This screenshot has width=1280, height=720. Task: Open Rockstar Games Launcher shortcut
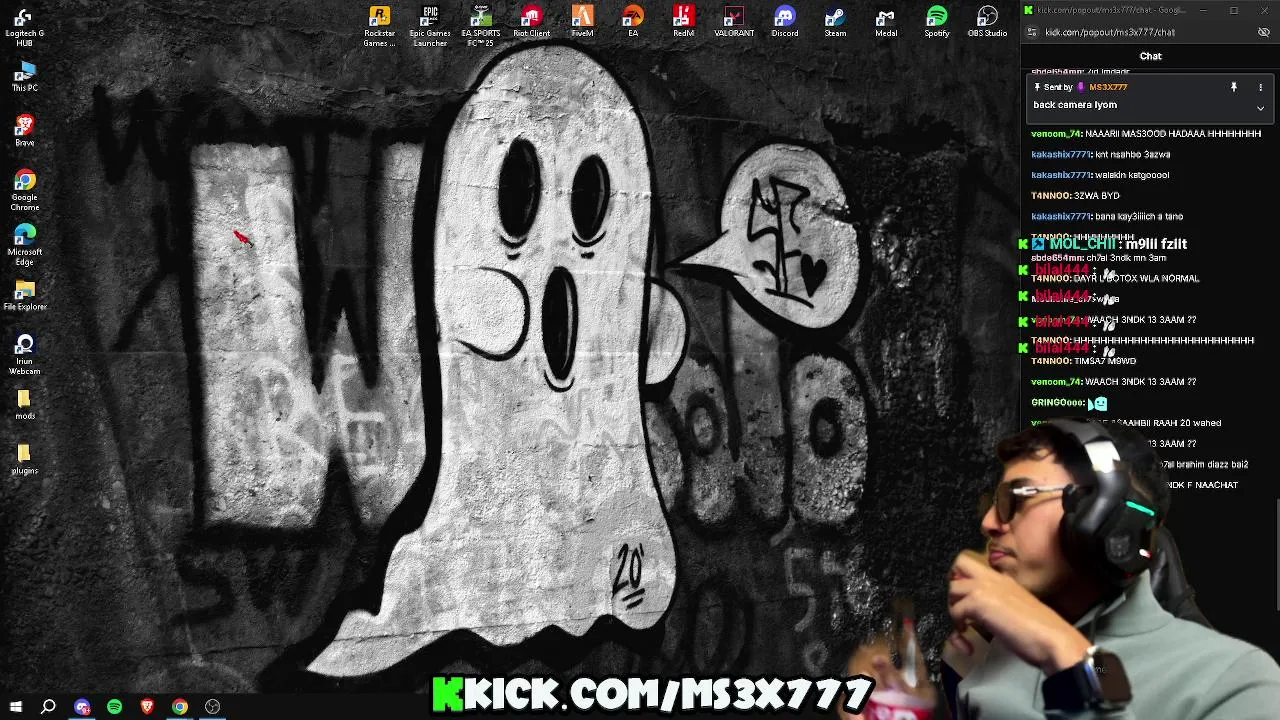point(379,26)
